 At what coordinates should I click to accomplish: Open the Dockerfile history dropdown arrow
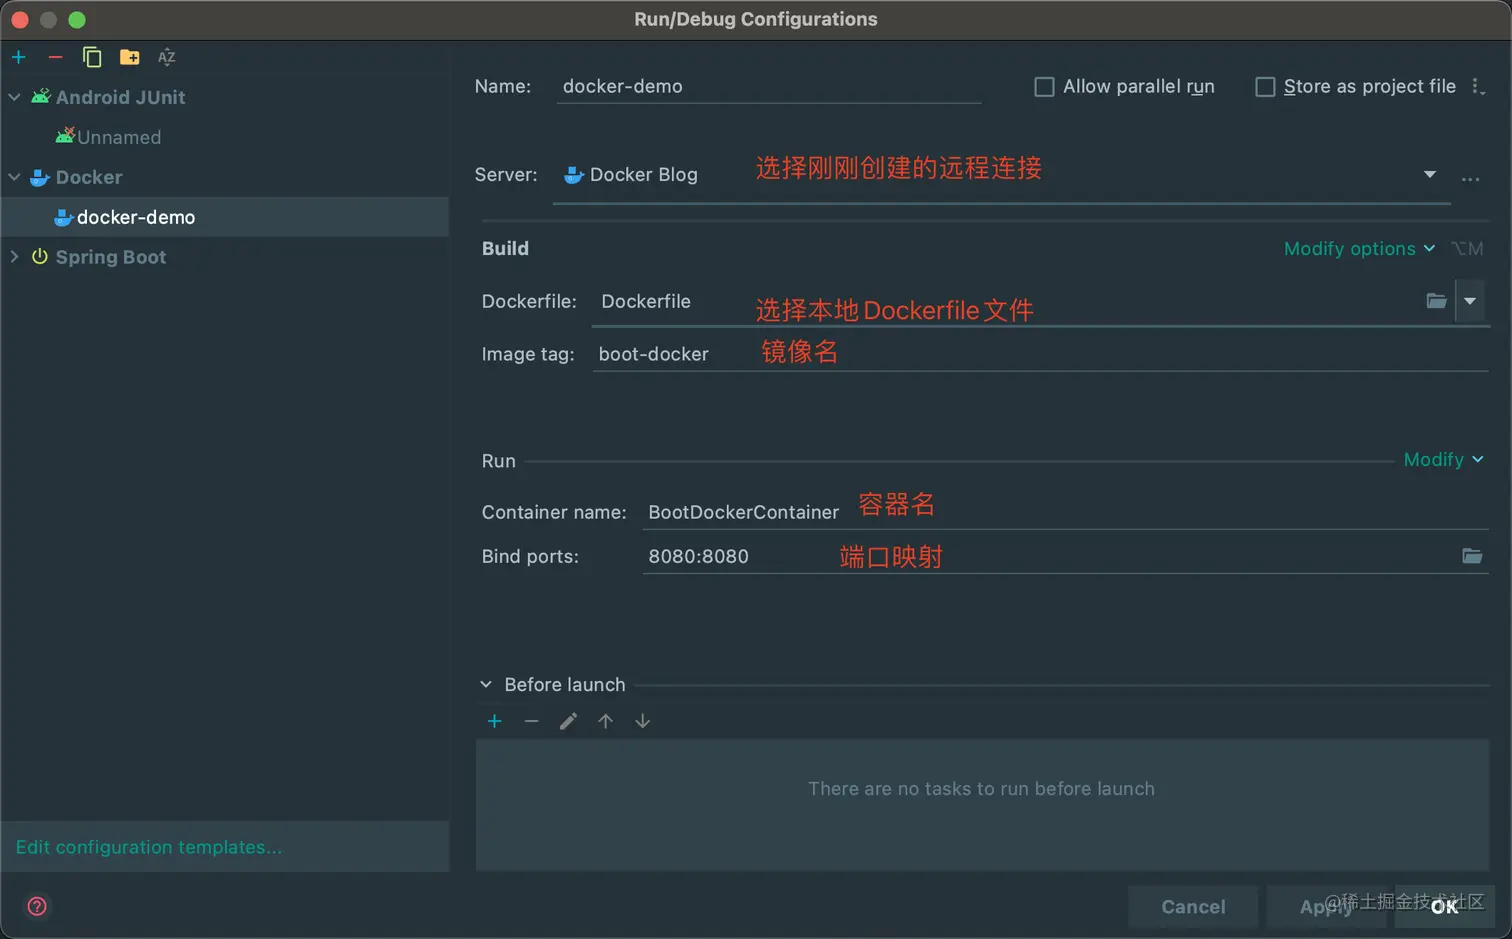(x=1470, y=301)
